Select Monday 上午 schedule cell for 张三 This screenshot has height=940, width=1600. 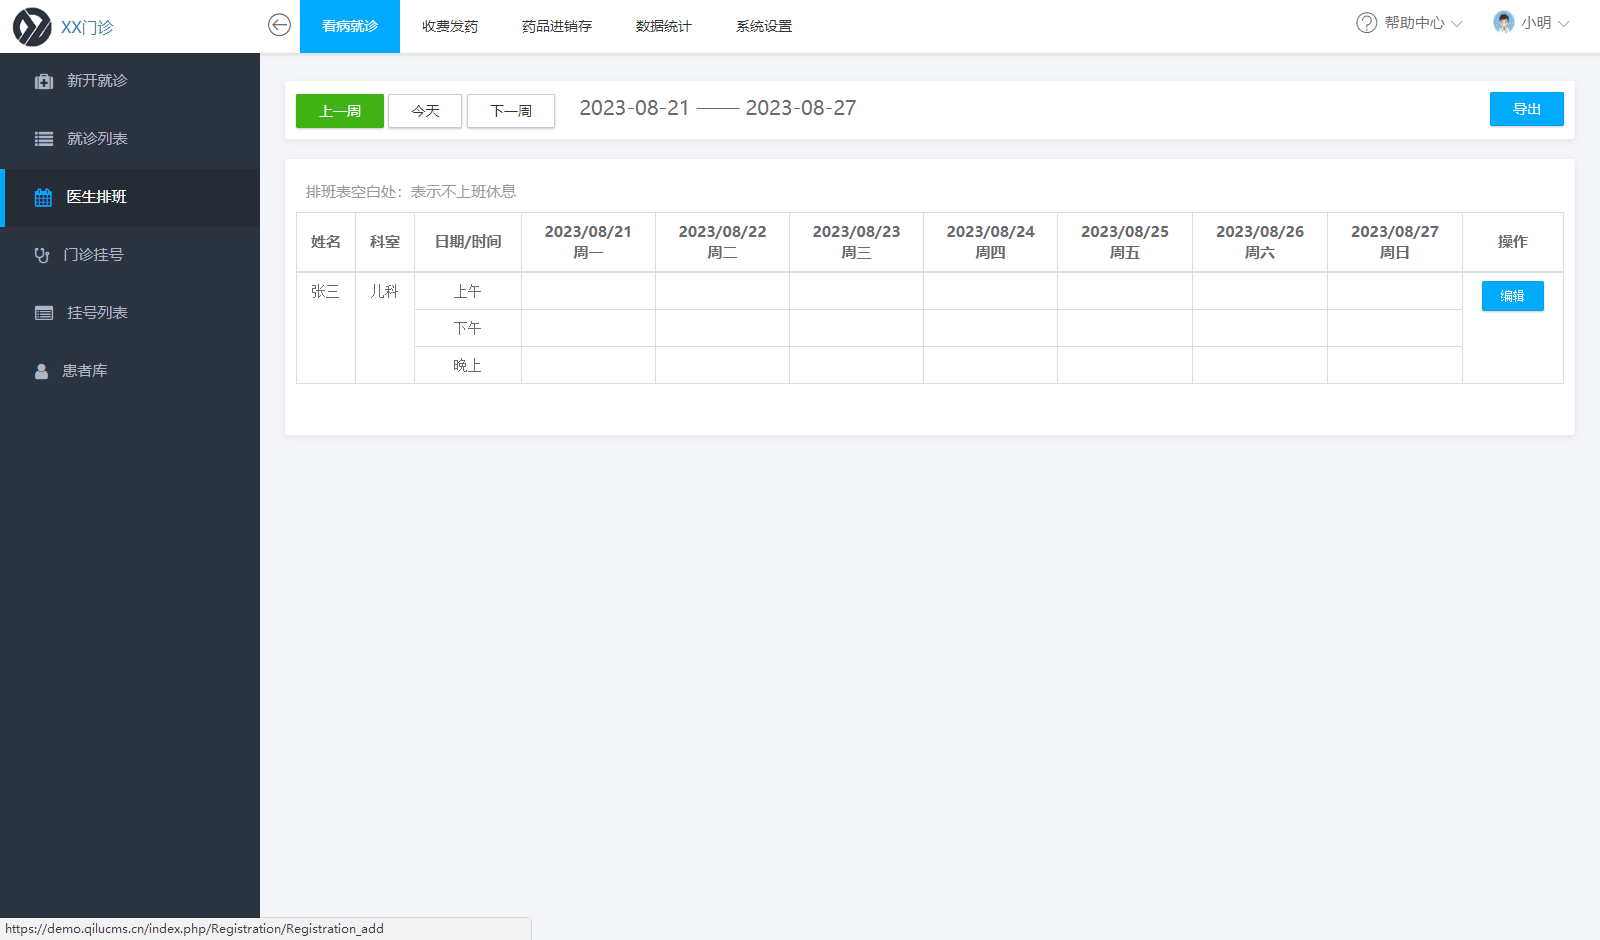click(588, 291)
